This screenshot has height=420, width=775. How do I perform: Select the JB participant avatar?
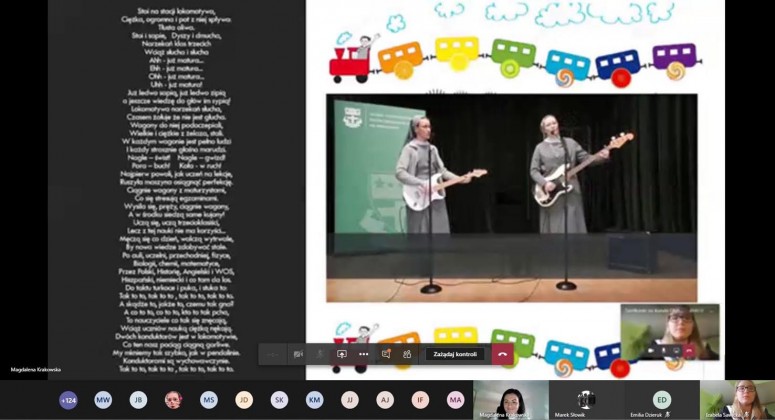pyautogui.click(x=138, y=400)
